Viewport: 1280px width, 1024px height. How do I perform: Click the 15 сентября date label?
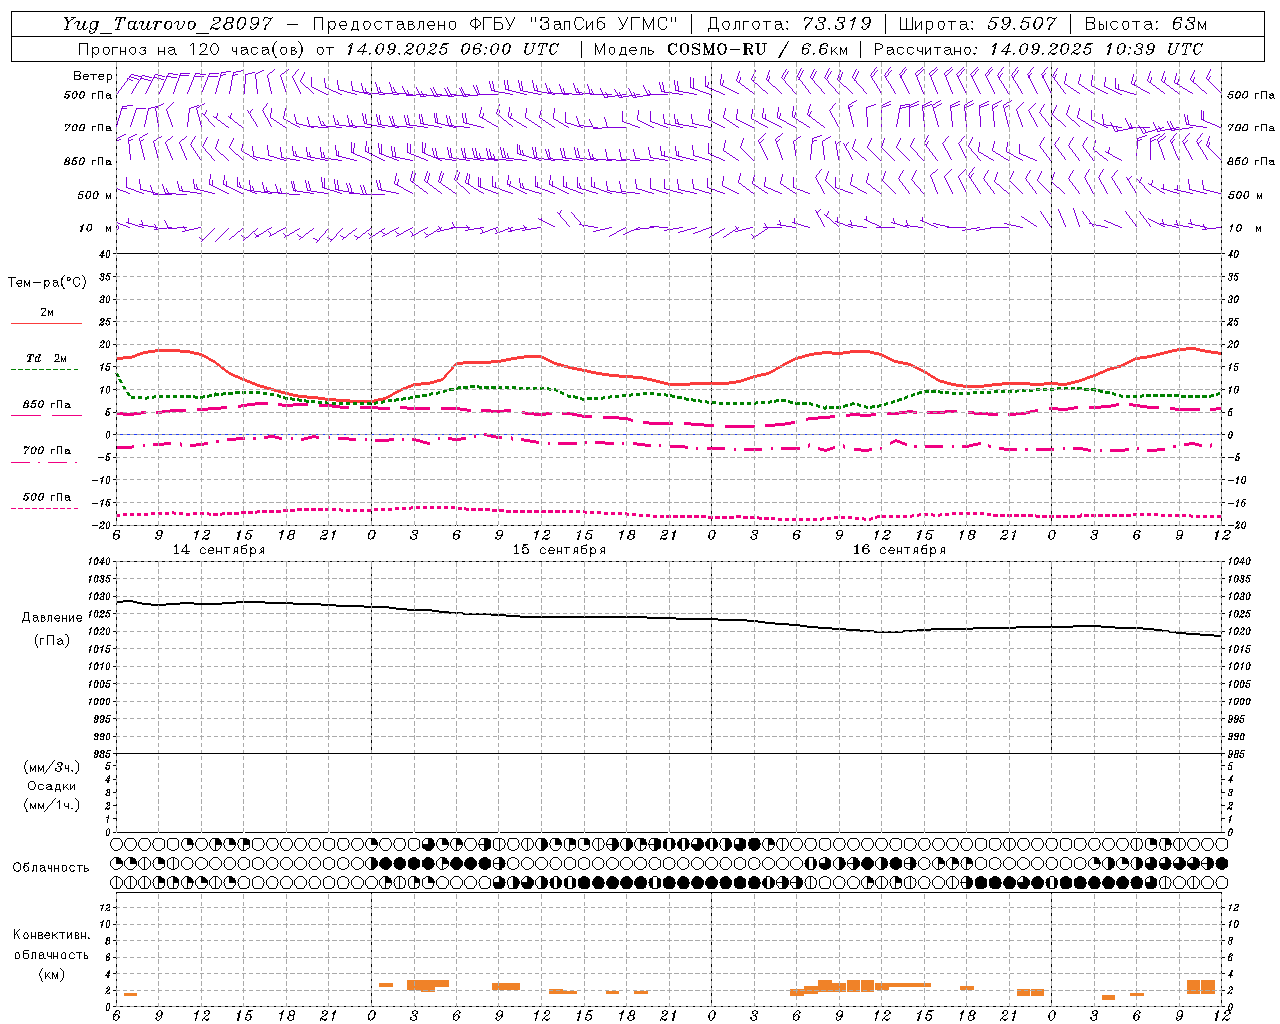pos(559,550)
